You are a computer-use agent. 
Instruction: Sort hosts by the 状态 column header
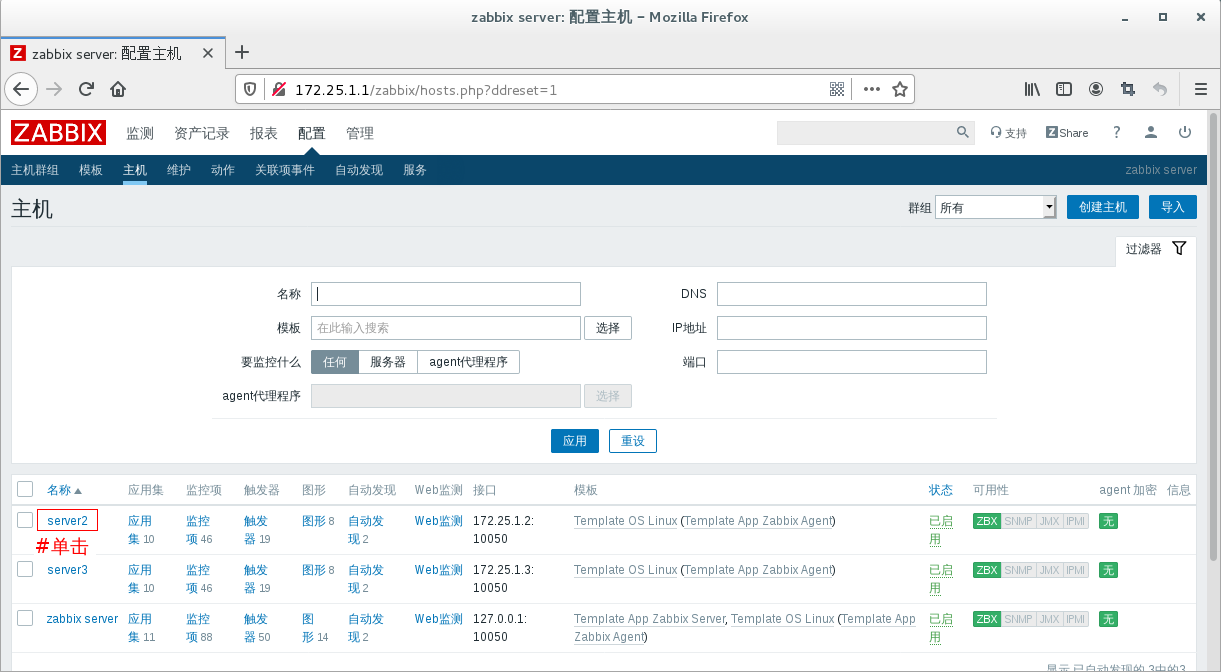coord(940,490)
